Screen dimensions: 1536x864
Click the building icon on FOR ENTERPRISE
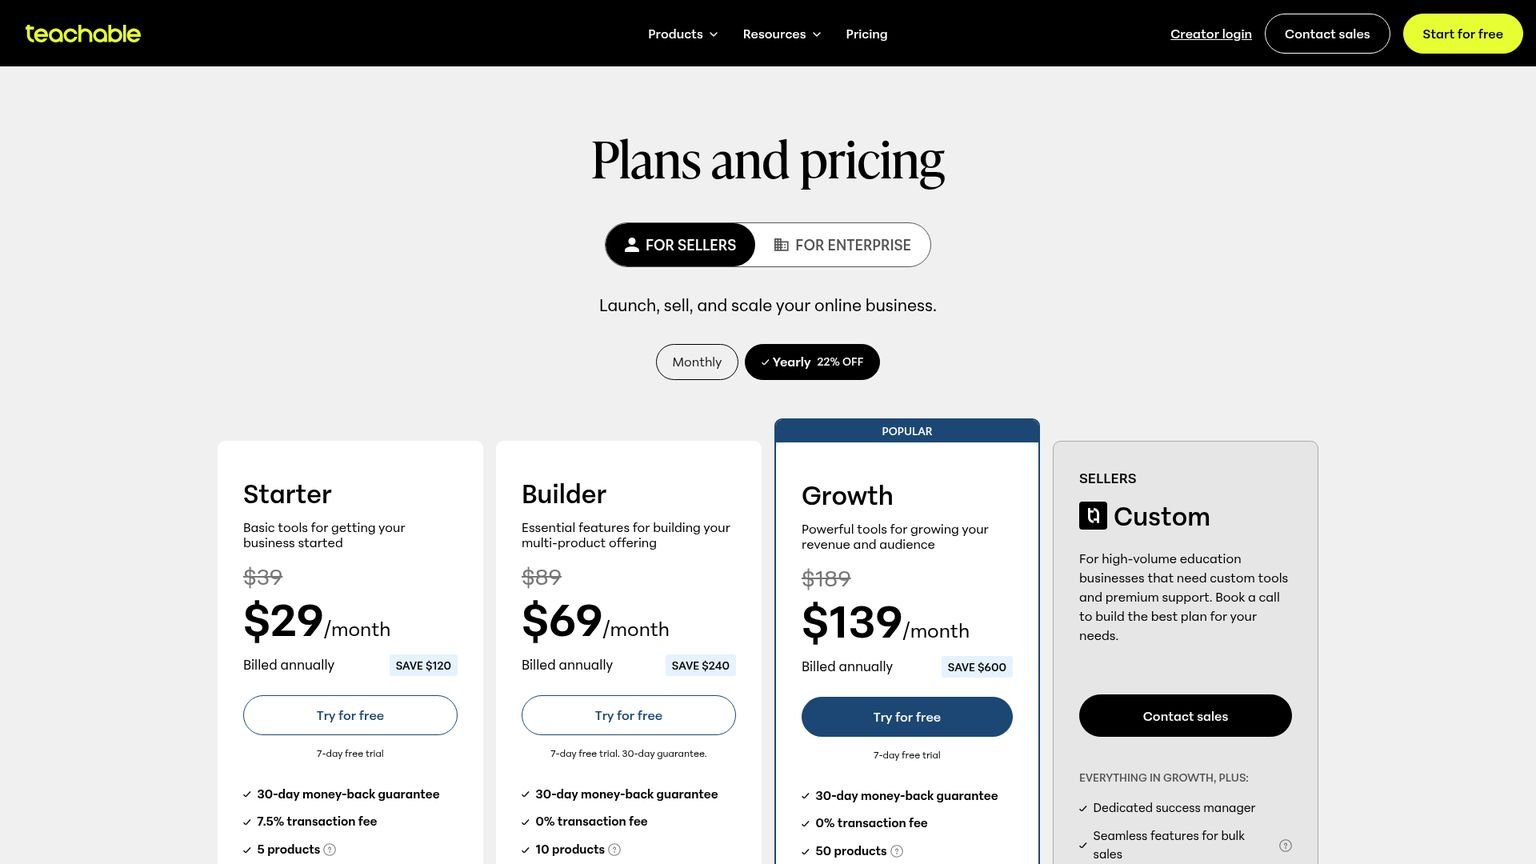point(780,245)
